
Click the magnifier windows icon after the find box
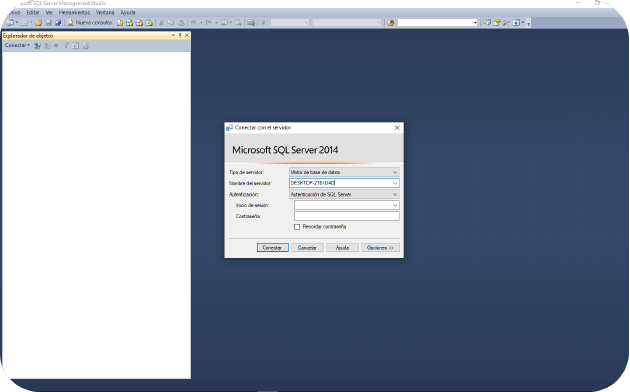point(487,22)
